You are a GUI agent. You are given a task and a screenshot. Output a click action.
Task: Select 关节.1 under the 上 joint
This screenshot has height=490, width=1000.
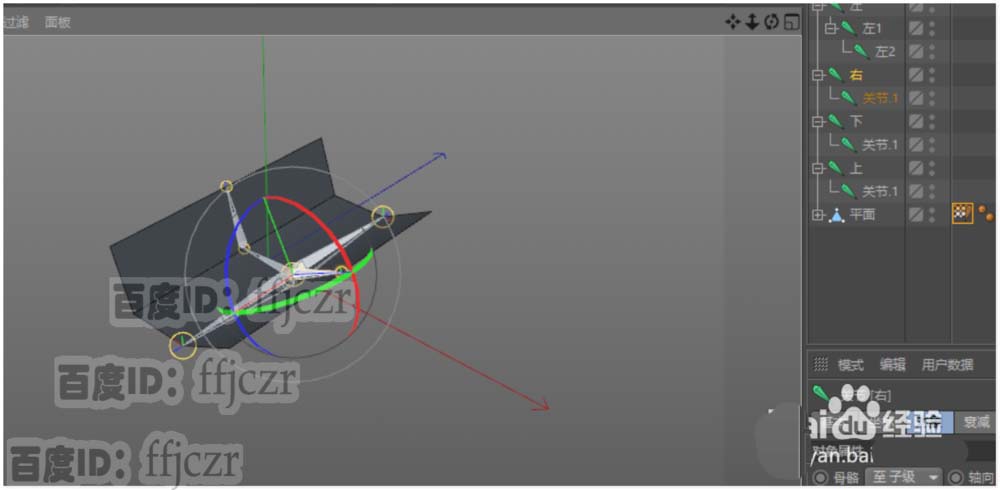880,191
